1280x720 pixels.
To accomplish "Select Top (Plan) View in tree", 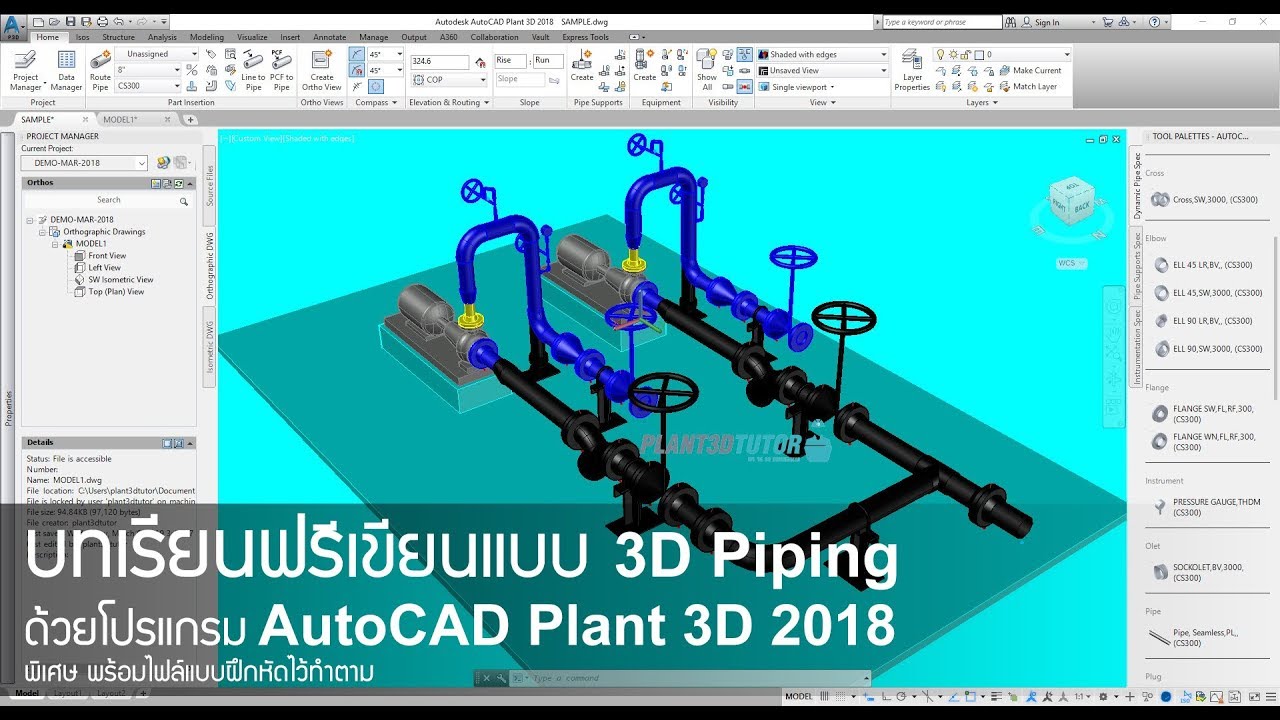I will pyautogui.click(x=116, y=292).
